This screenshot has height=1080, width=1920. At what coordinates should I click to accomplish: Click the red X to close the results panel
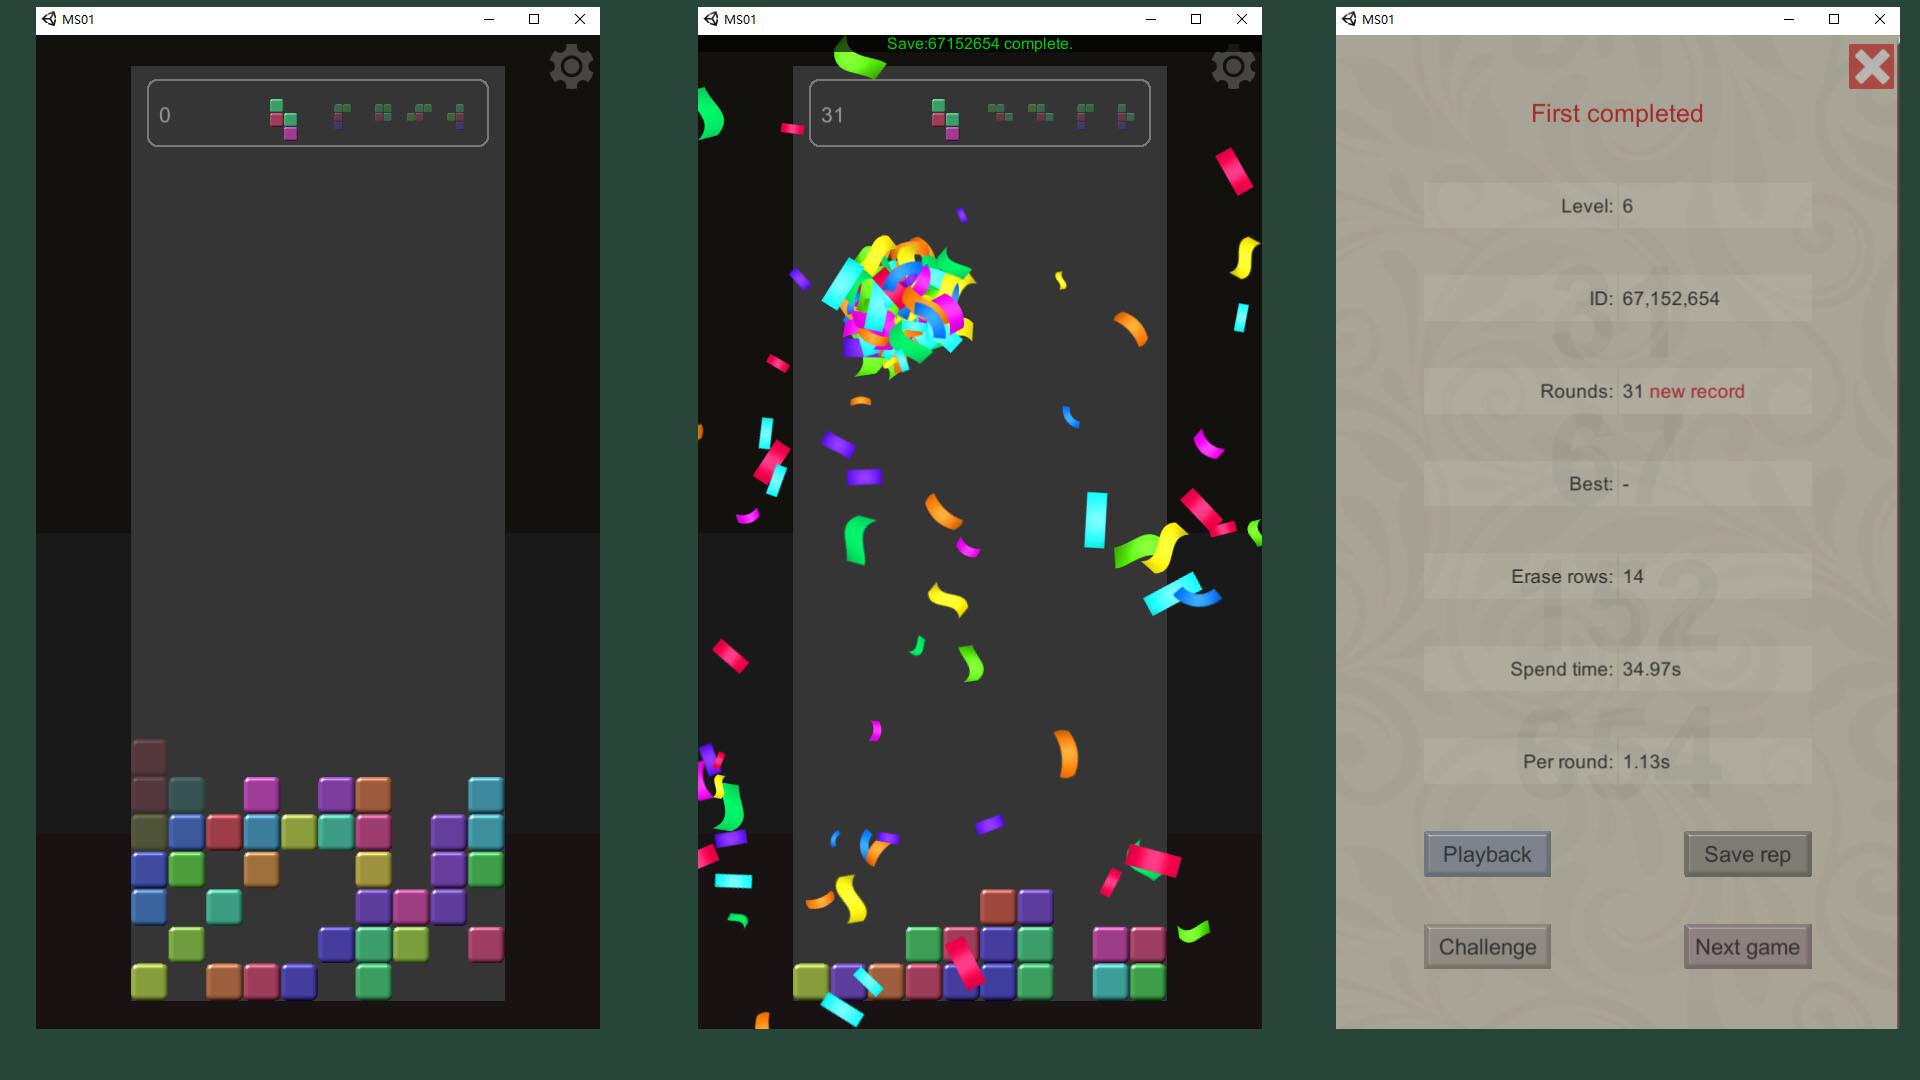click(x=1871, y=66)
